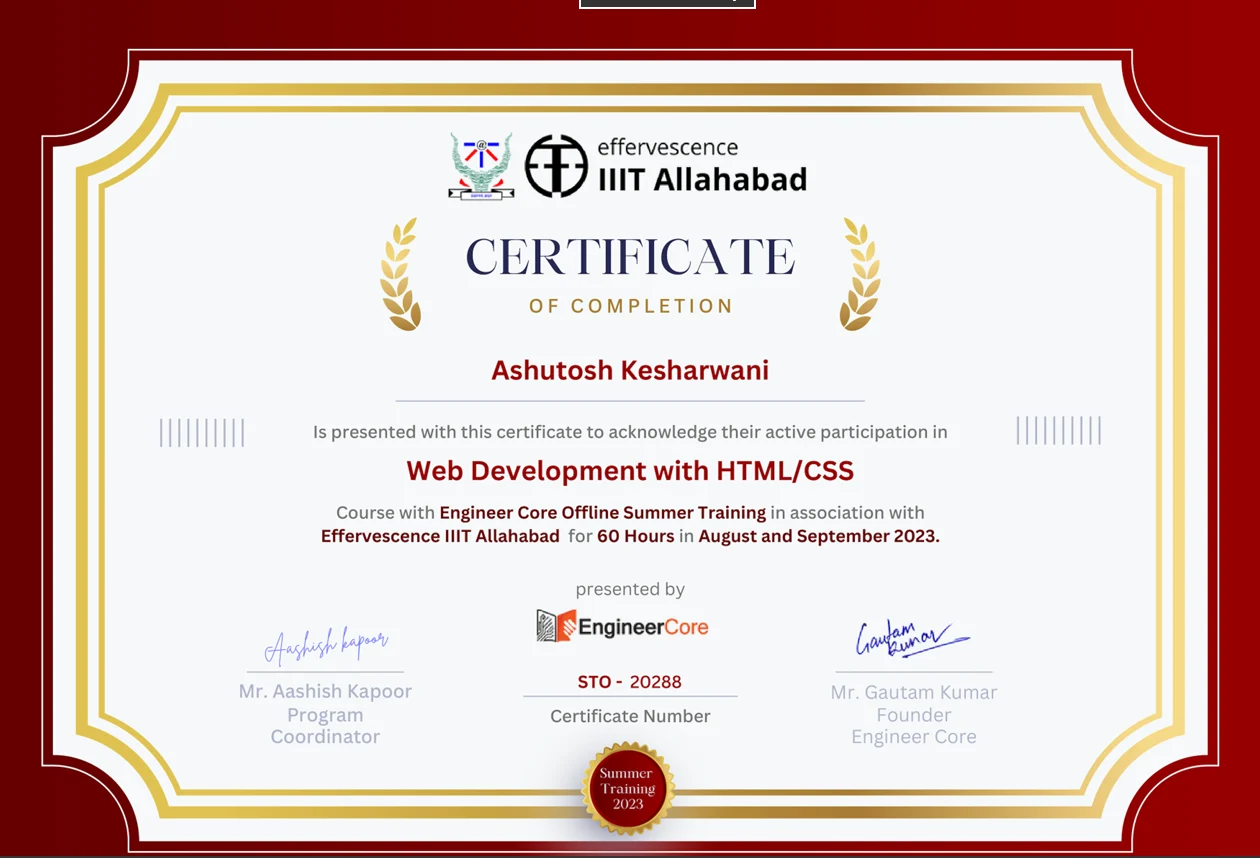This screenshot has height=858, width=1260.
Task: Click the right vertical barcode stripes decoration
Action: (x=1058, y=431)
